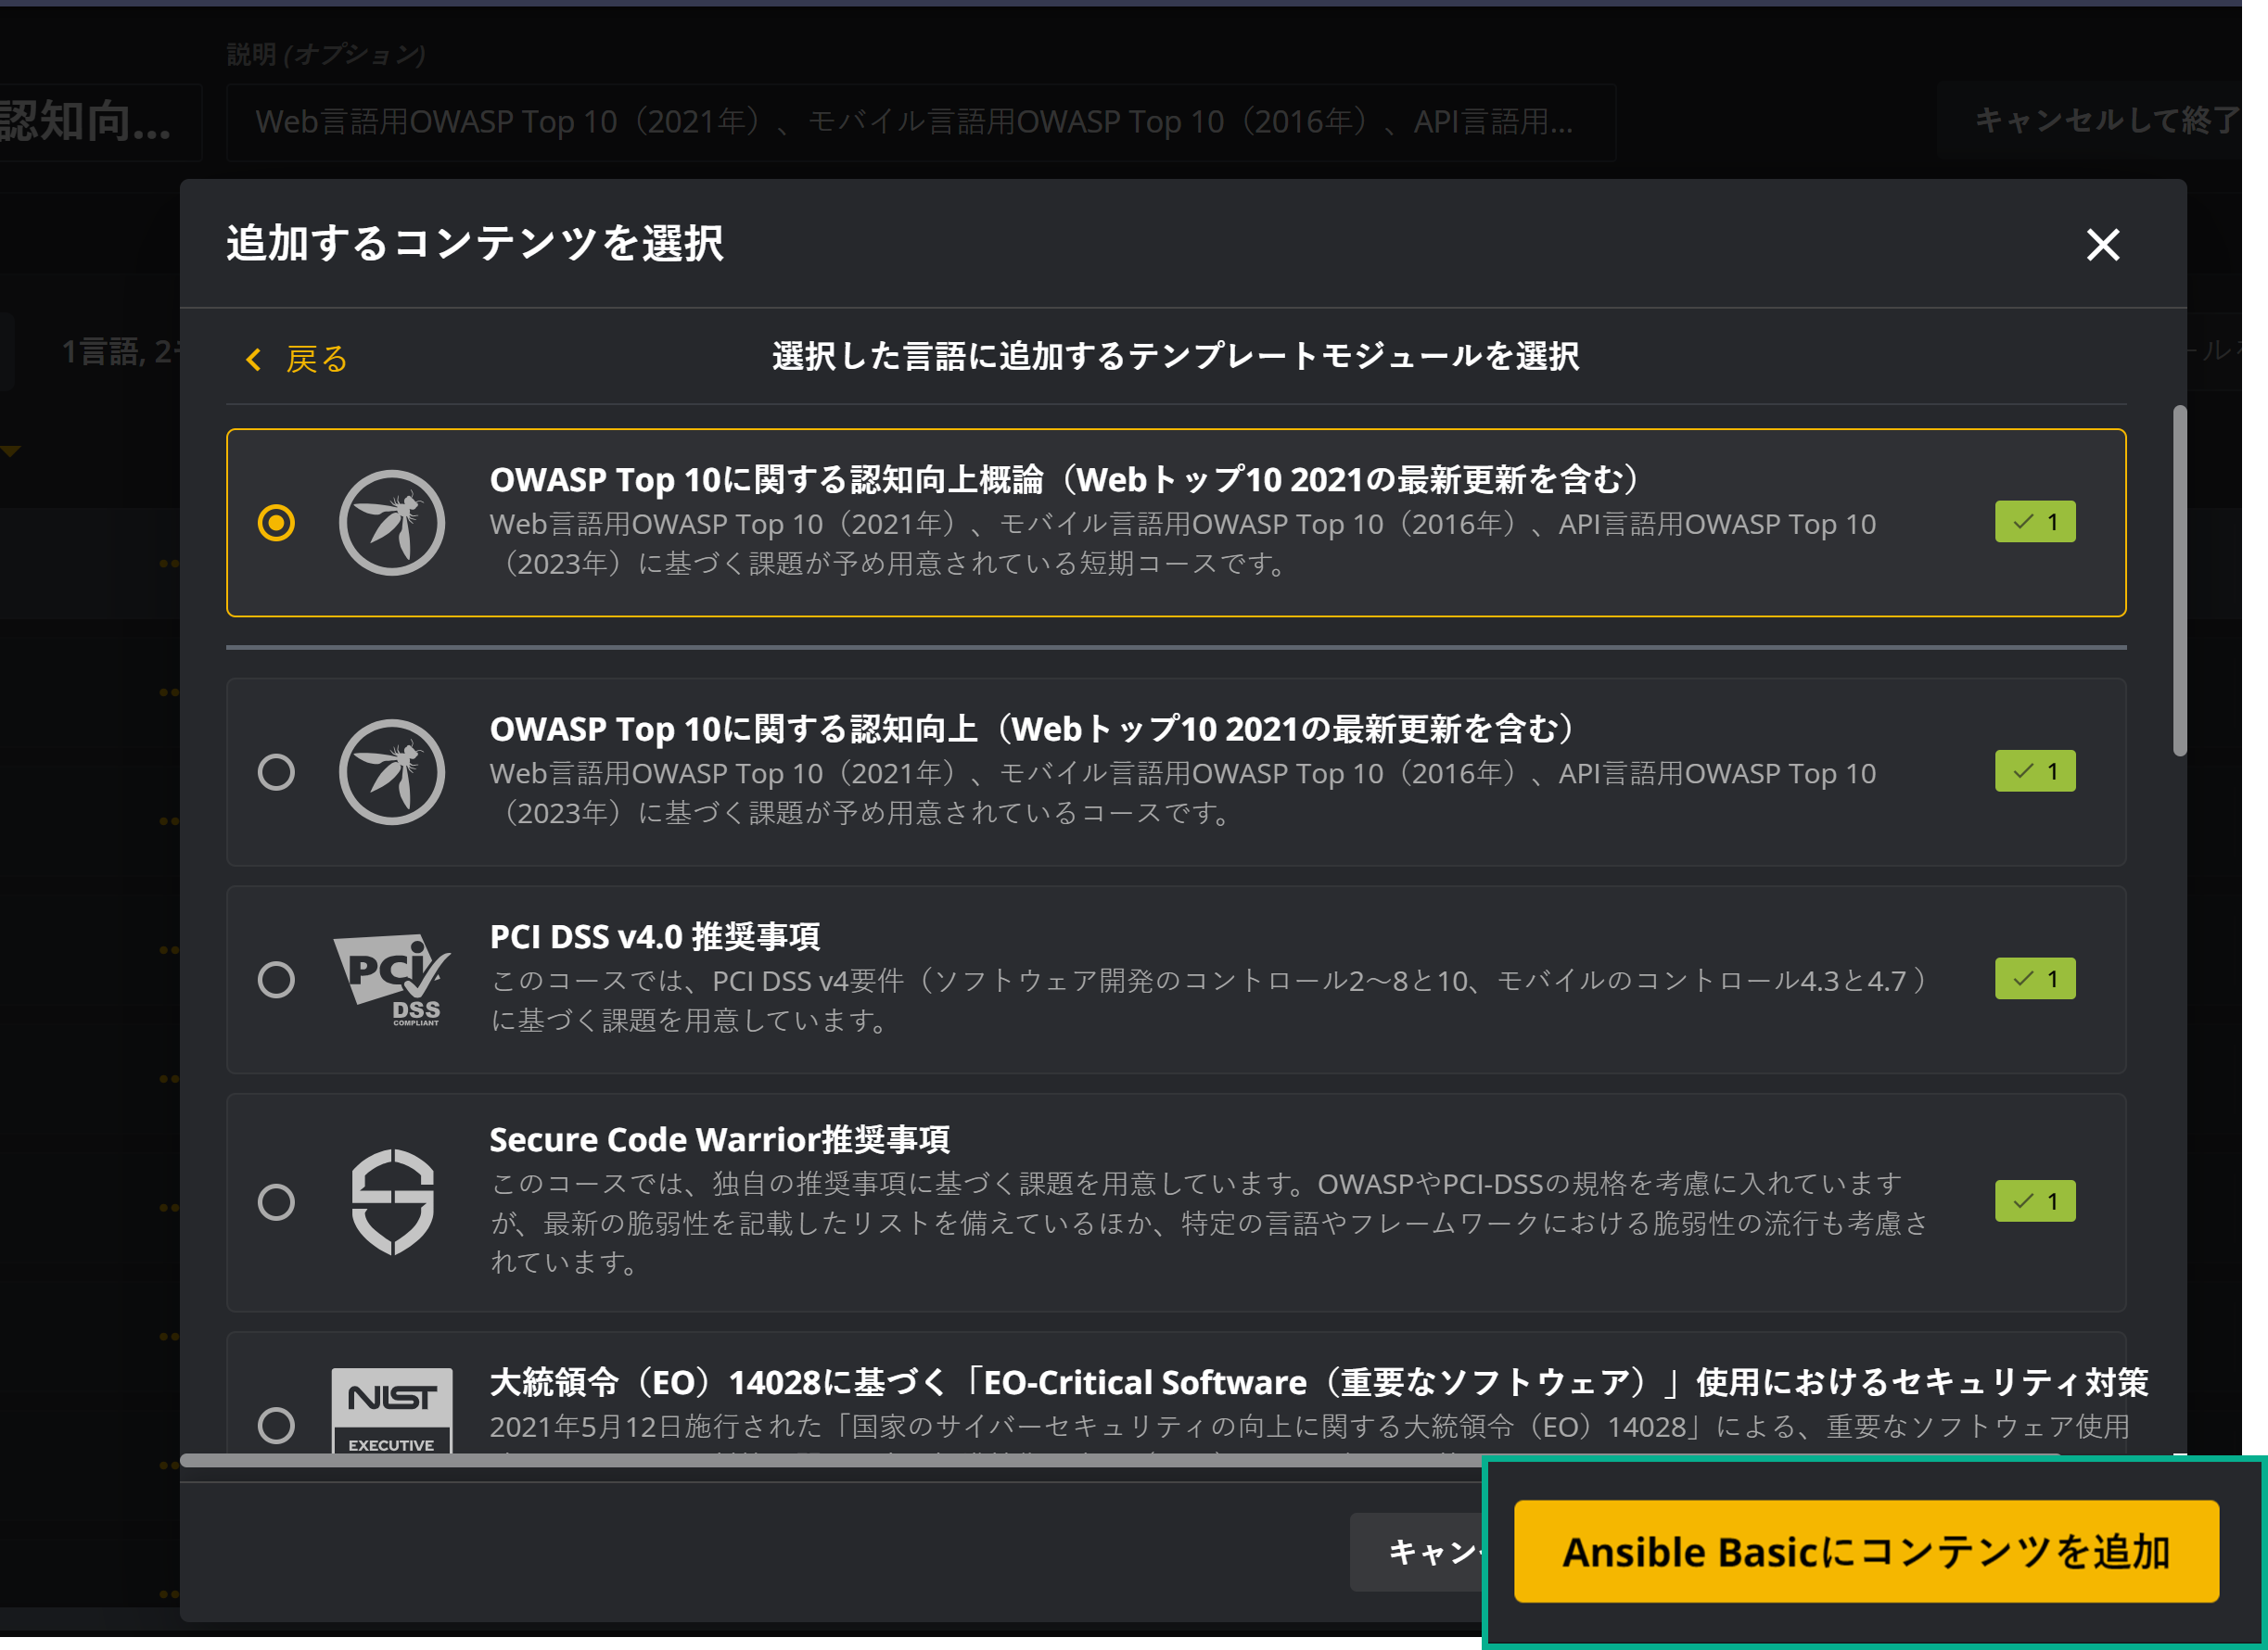The height and width of the screenshot is (1650, 2268).
Task: Click the PCI DSS Compliant logo
Action: (x=392, y=980)
